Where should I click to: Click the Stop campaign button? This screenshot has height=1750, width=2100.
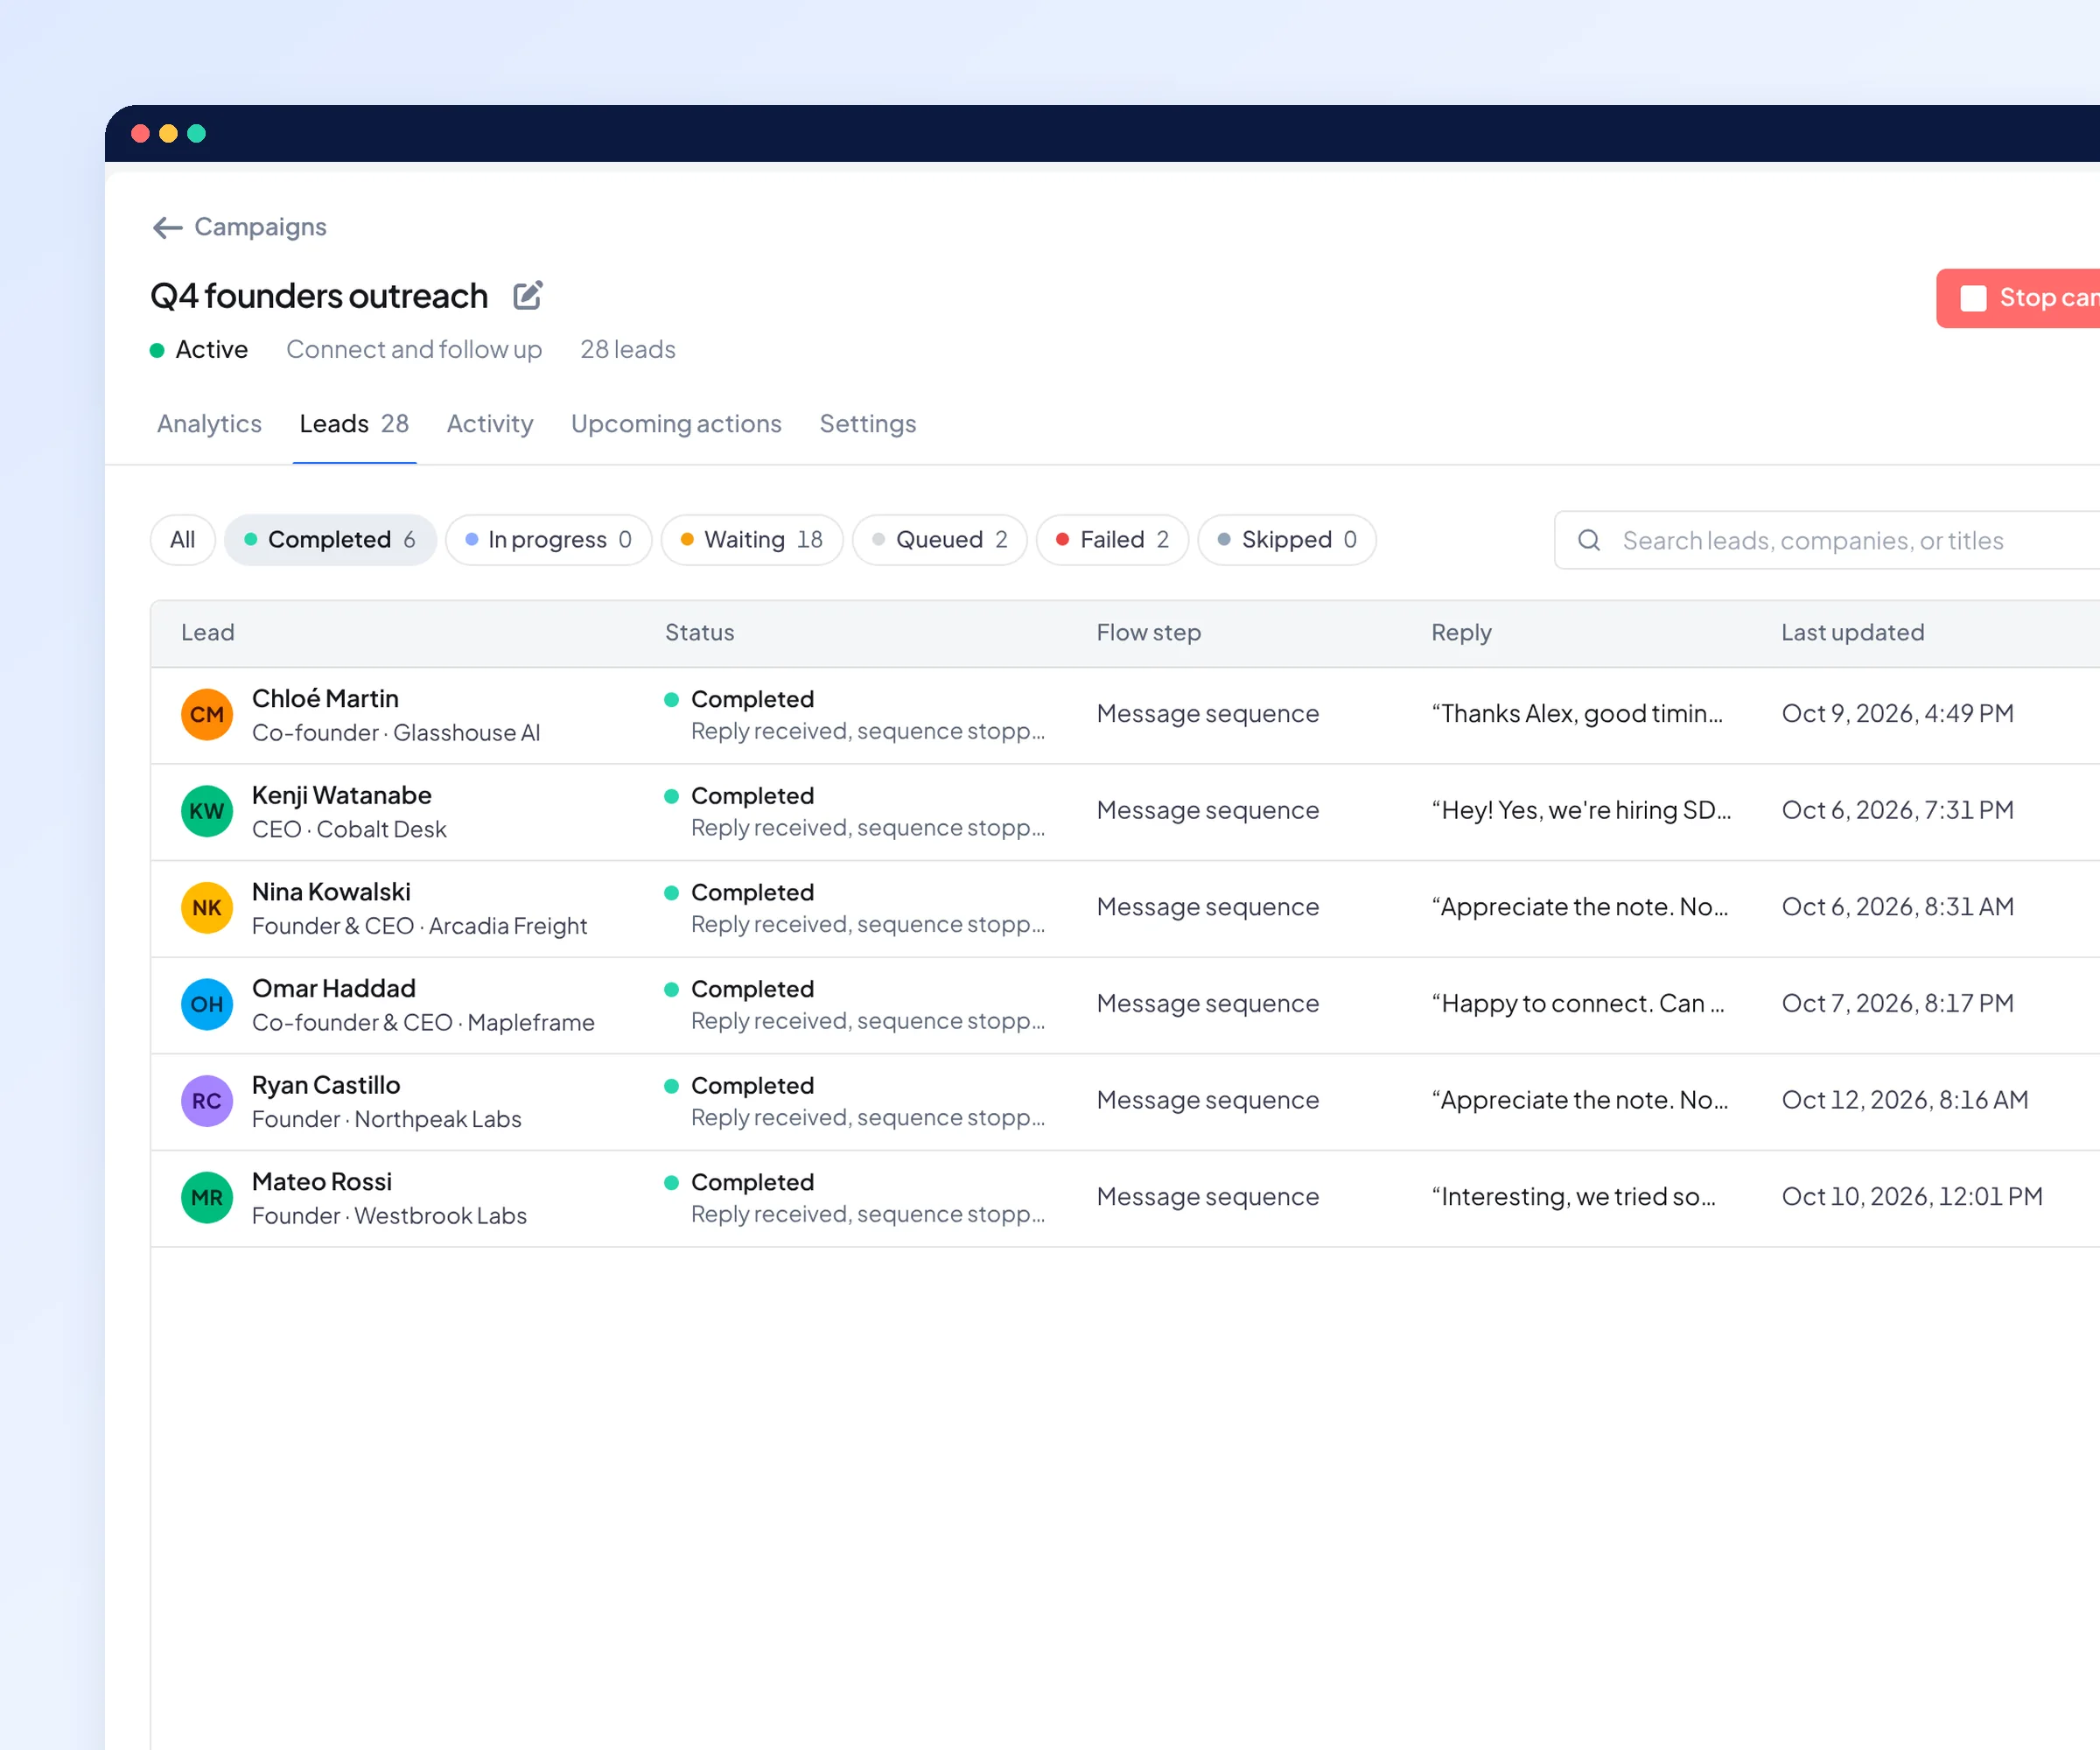coord(2018,298)
